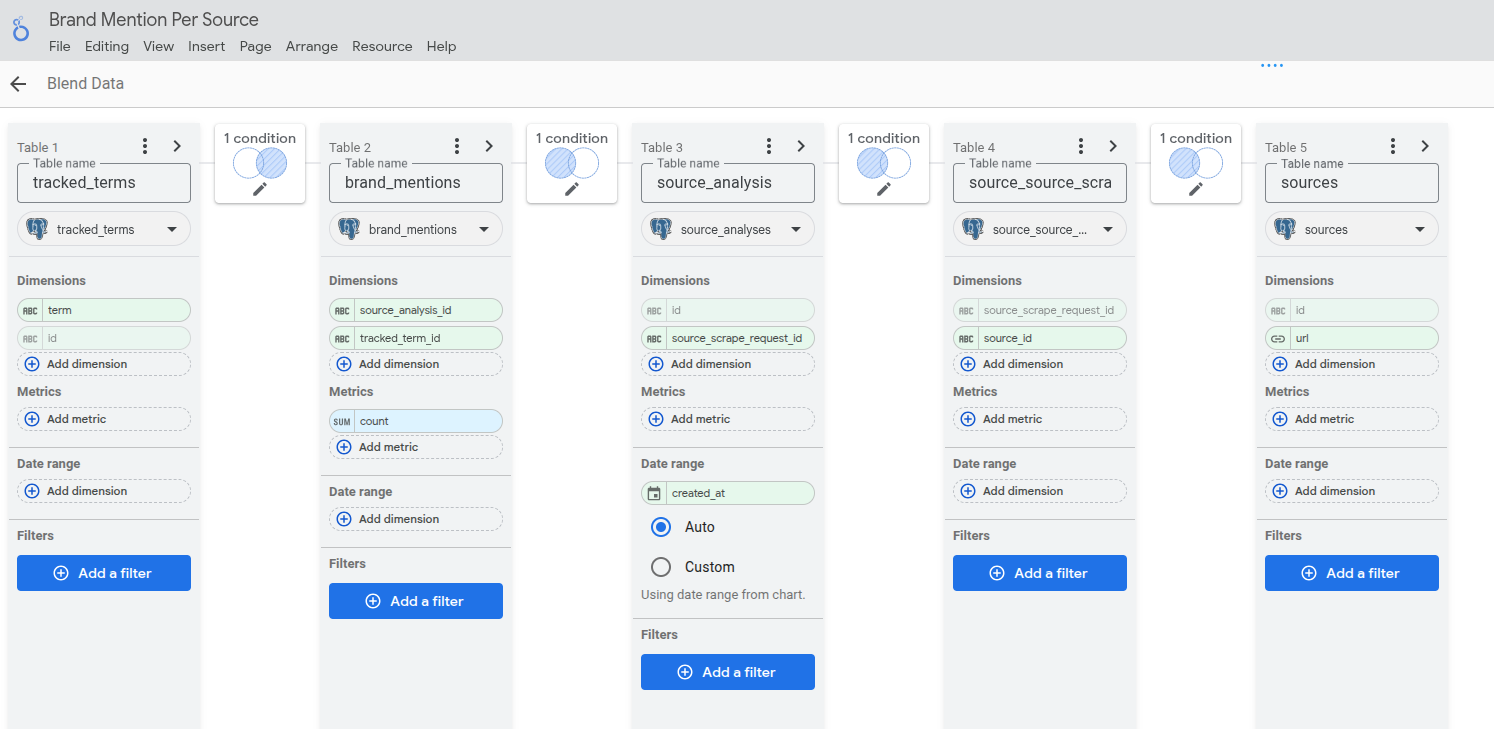Open the Help menu
Viewport: 1494px width, 729px height.
(x=441, y=46)
